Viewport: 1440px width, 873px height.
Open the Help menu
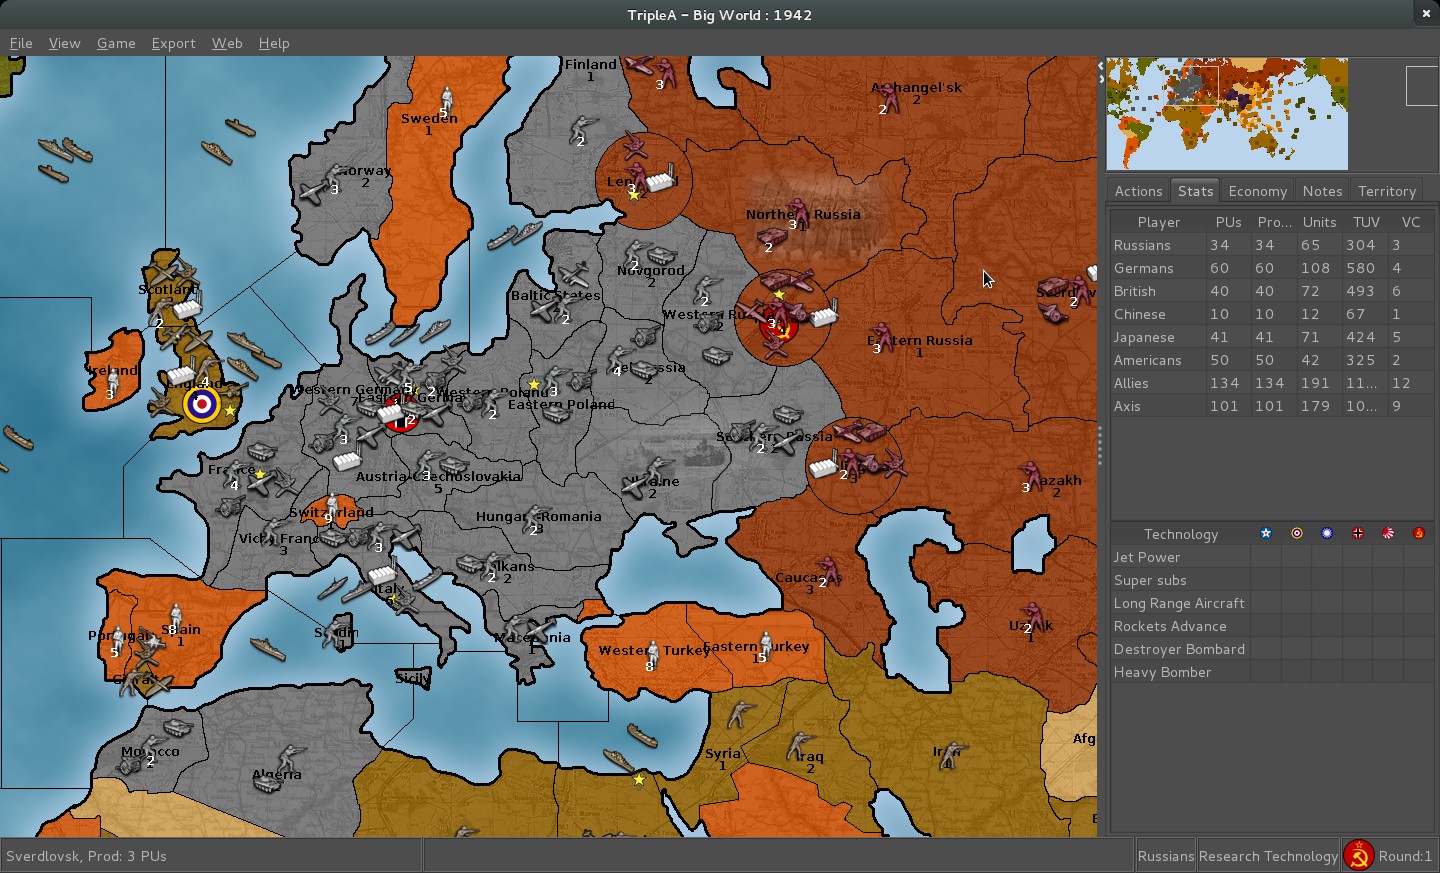coord(274,43)
